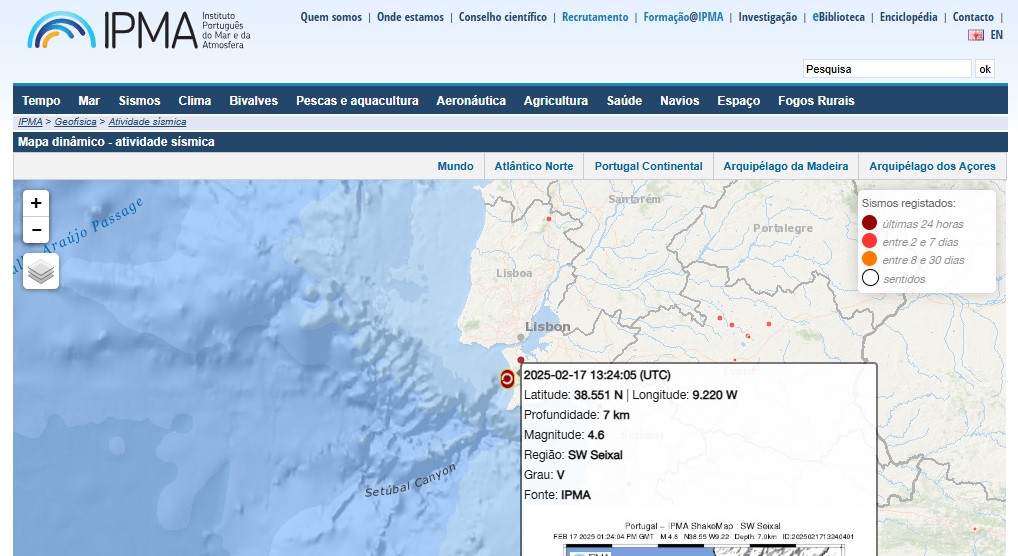Click the dark red earthquake dot below Lisbon

(x=521, y=360)
